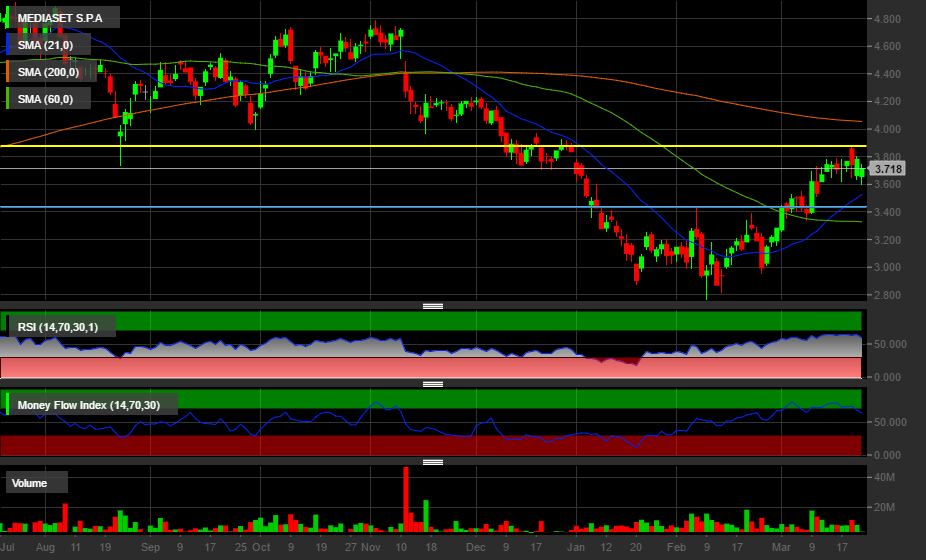
Task: Click the 4.000 price axis label
Action: point(888,129)
